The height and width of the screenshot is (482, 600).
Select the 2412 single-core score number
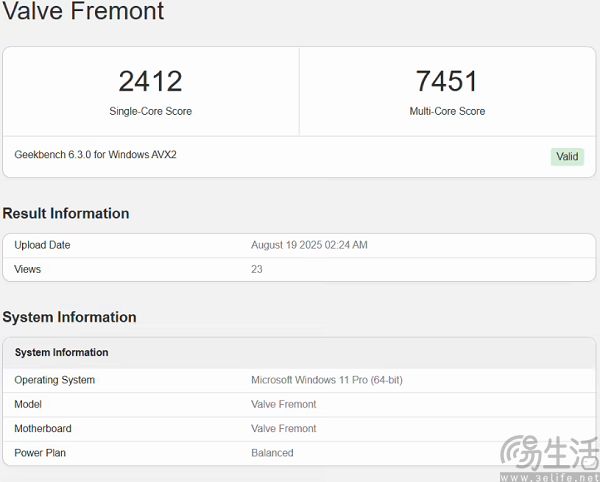150,81
